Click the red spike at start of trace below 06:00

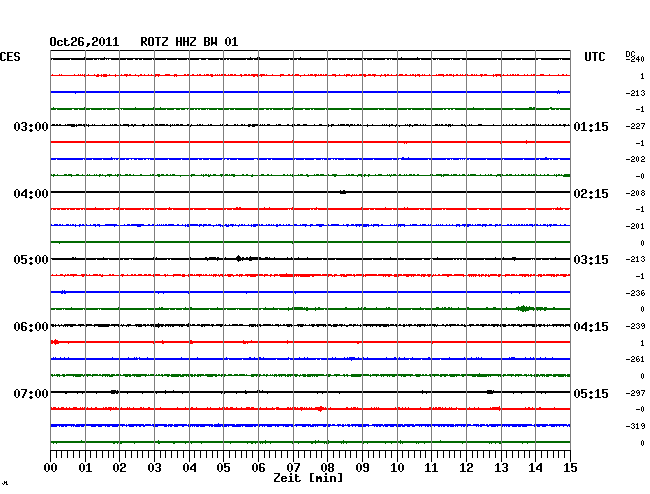(55, 342)
